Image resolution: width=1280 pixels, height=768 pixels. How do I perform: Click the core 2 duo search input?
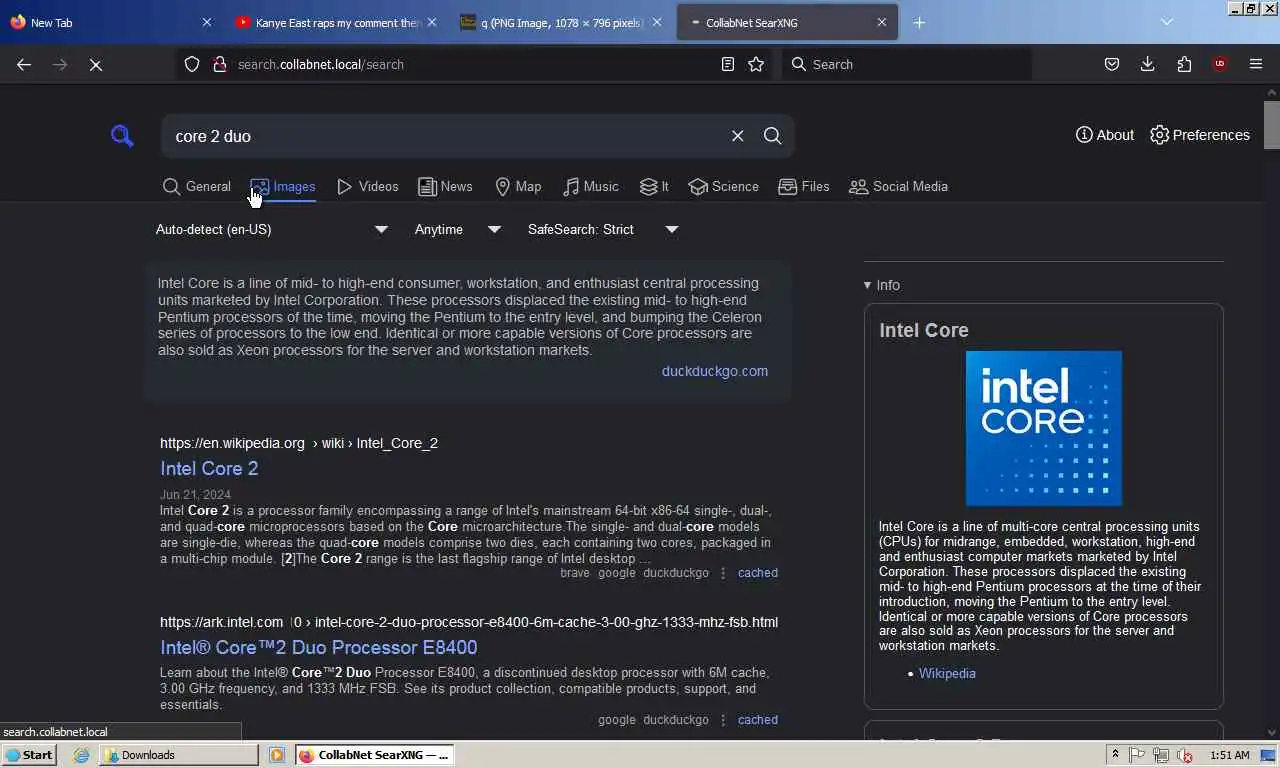pos(445,136)
